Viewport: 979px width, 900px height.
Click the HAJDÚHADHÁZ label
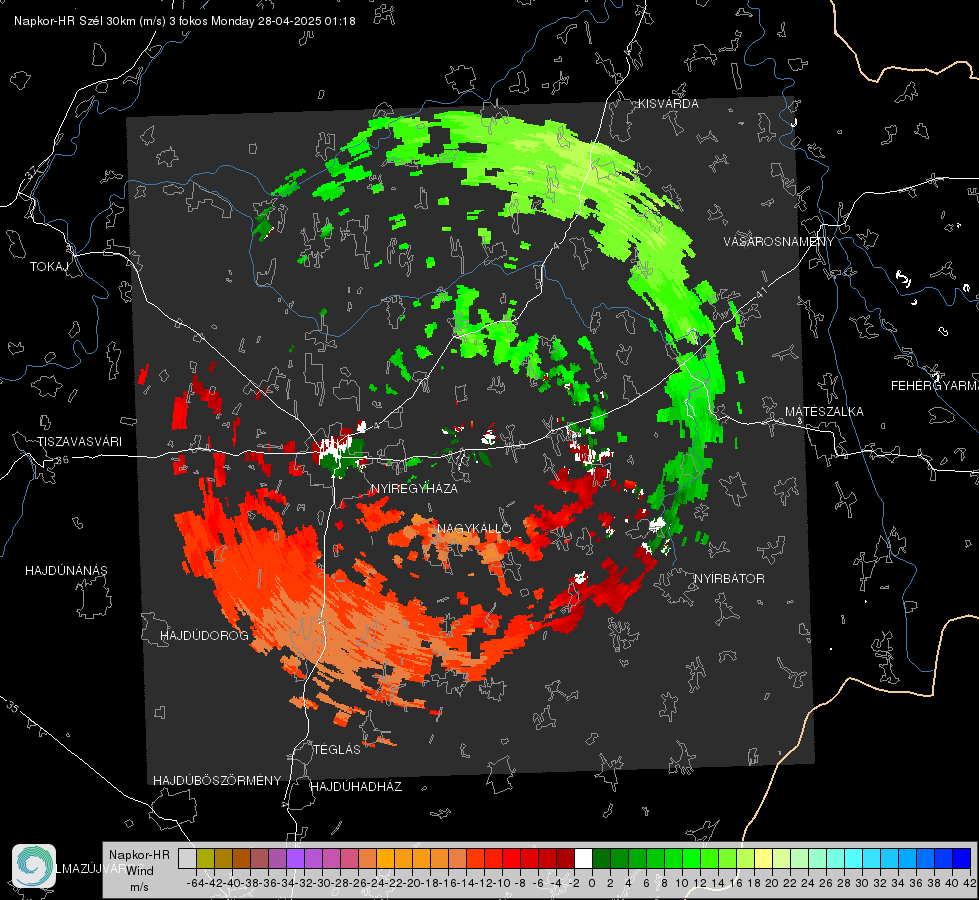tap(356, 787)
